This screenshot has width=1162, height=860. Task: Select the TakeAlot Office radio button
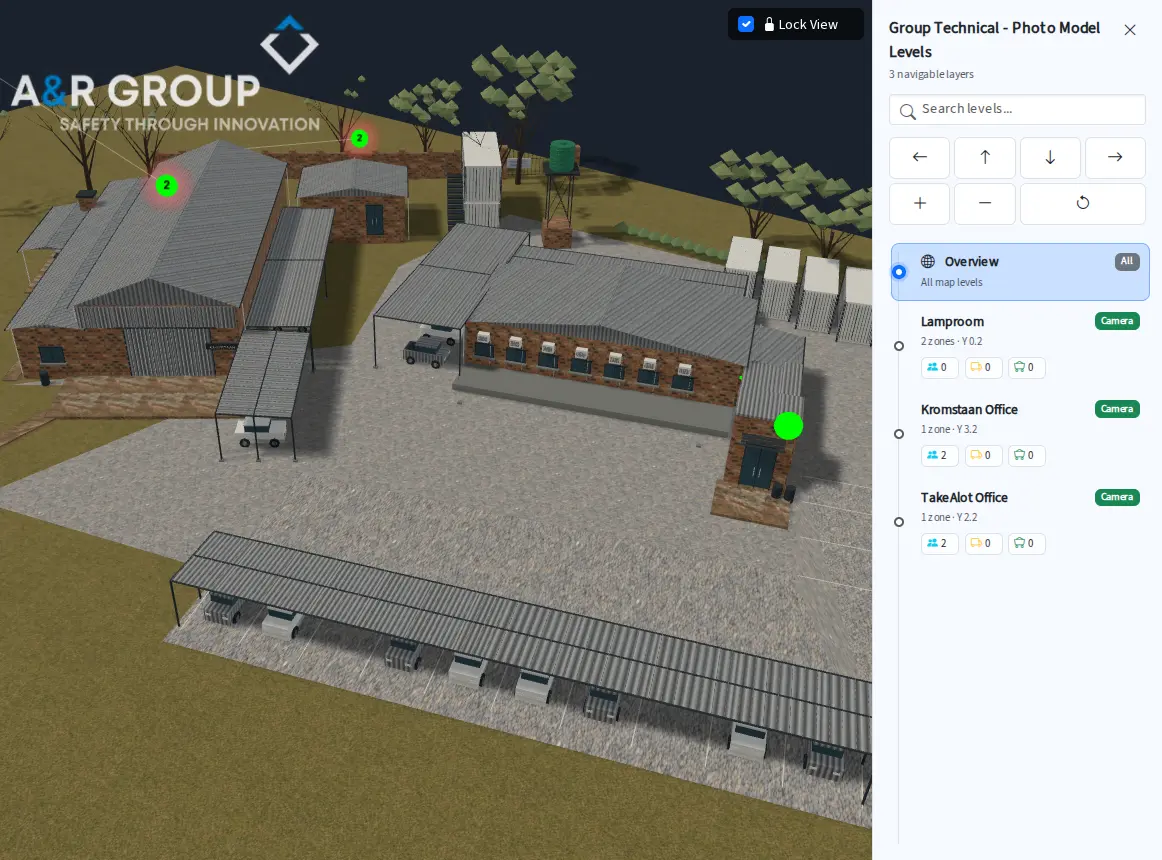[x=899, y=522]
